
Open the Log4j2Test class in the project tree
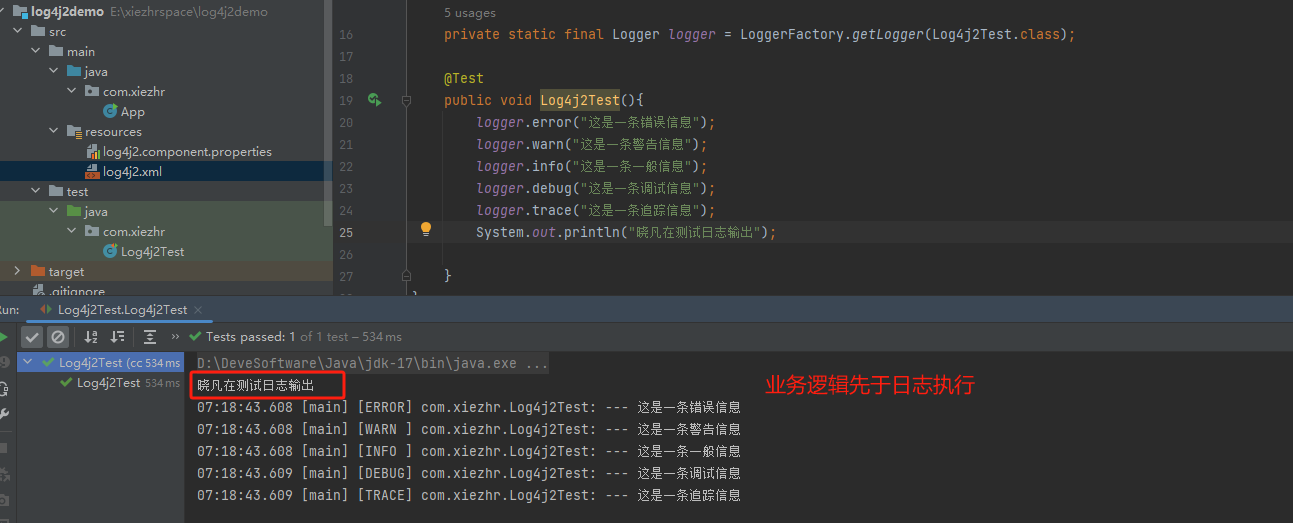click(x=152, y=252)
